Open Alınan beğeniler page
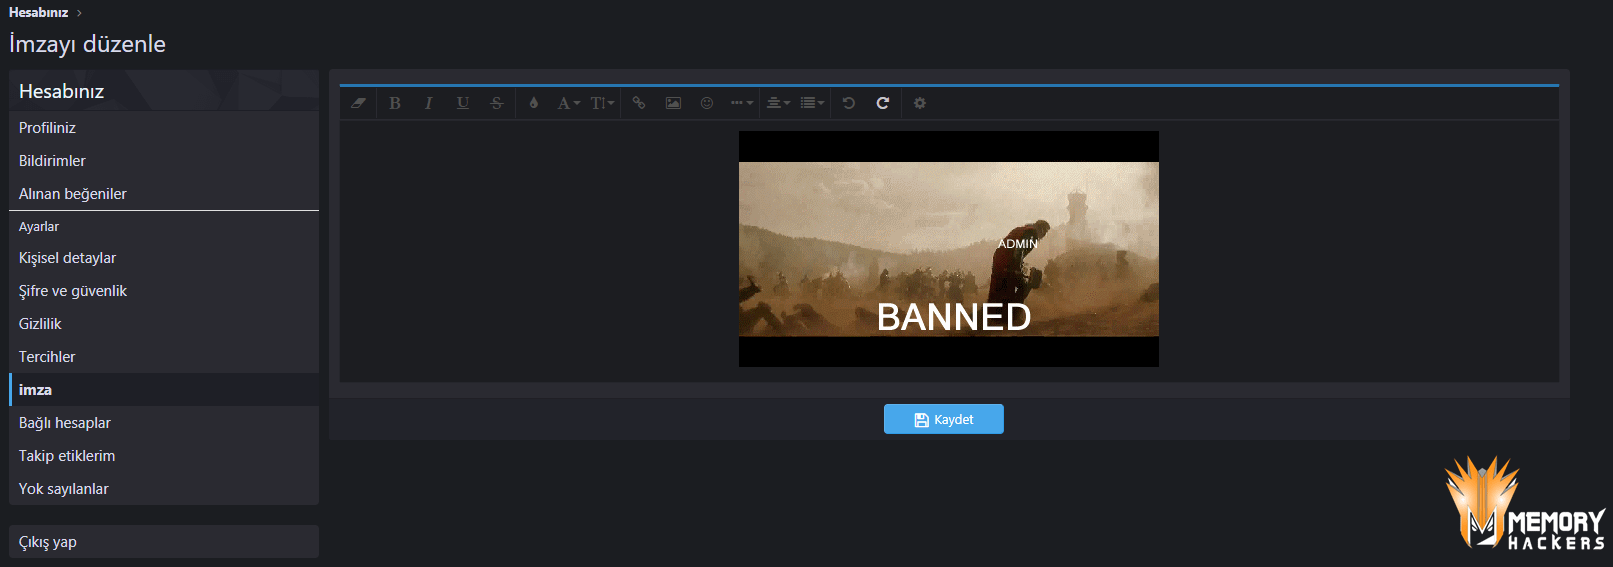 [164, 194]
